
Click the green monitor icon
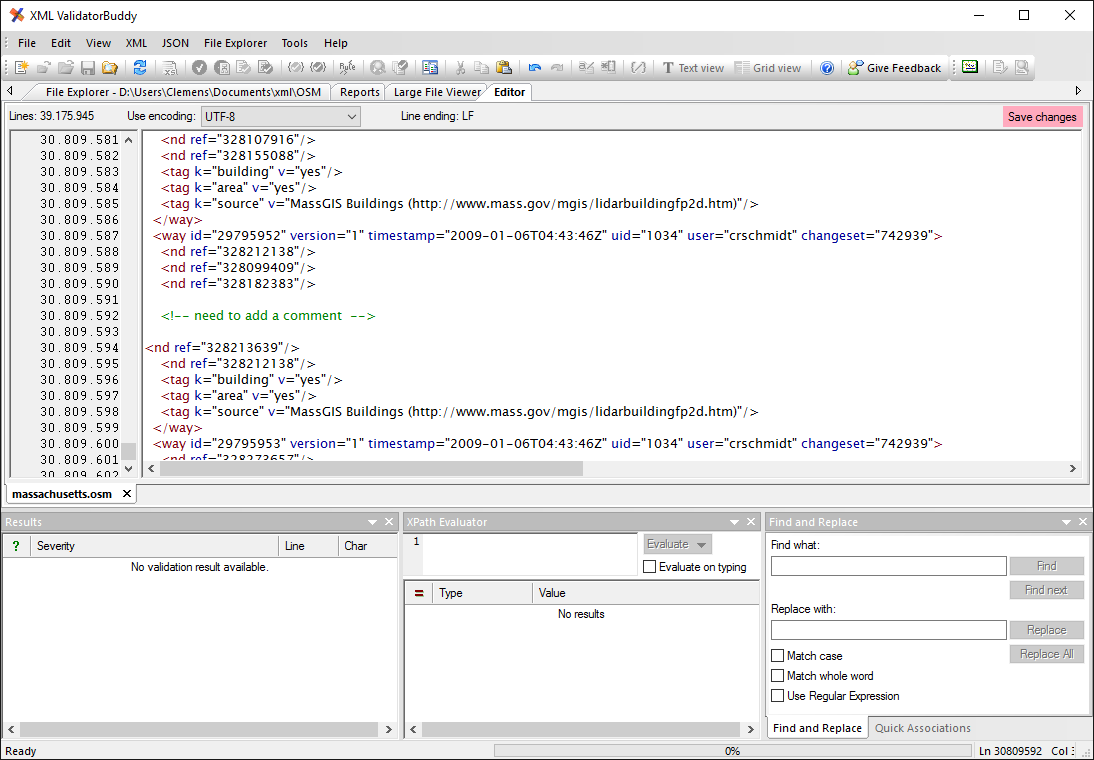click(970, 66)
